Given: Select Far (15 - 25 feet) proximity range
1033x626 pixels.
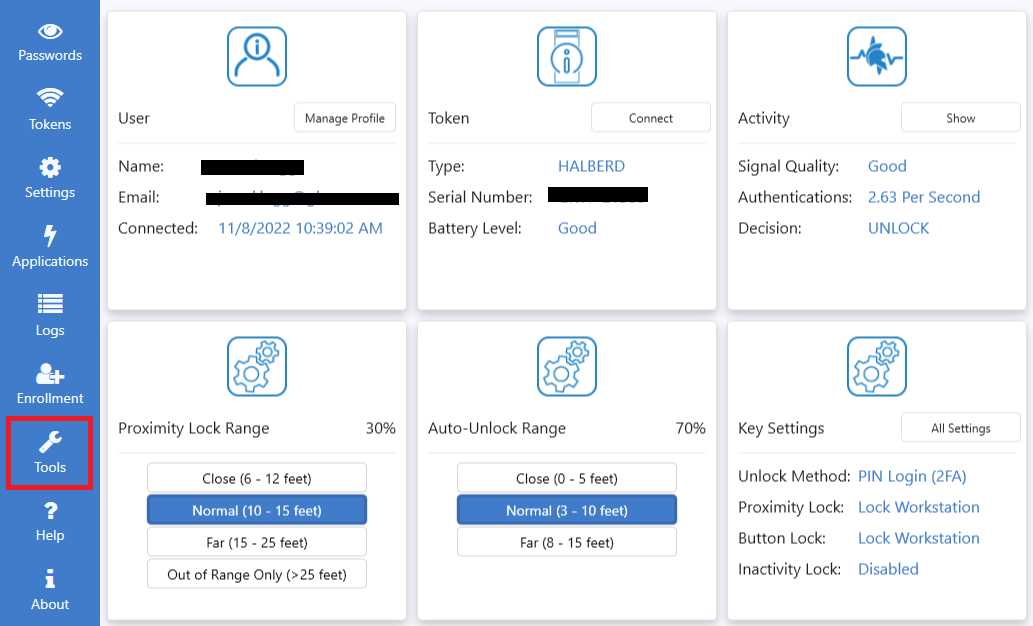Looking at the screenshot, I should click(x=257, y=542).
